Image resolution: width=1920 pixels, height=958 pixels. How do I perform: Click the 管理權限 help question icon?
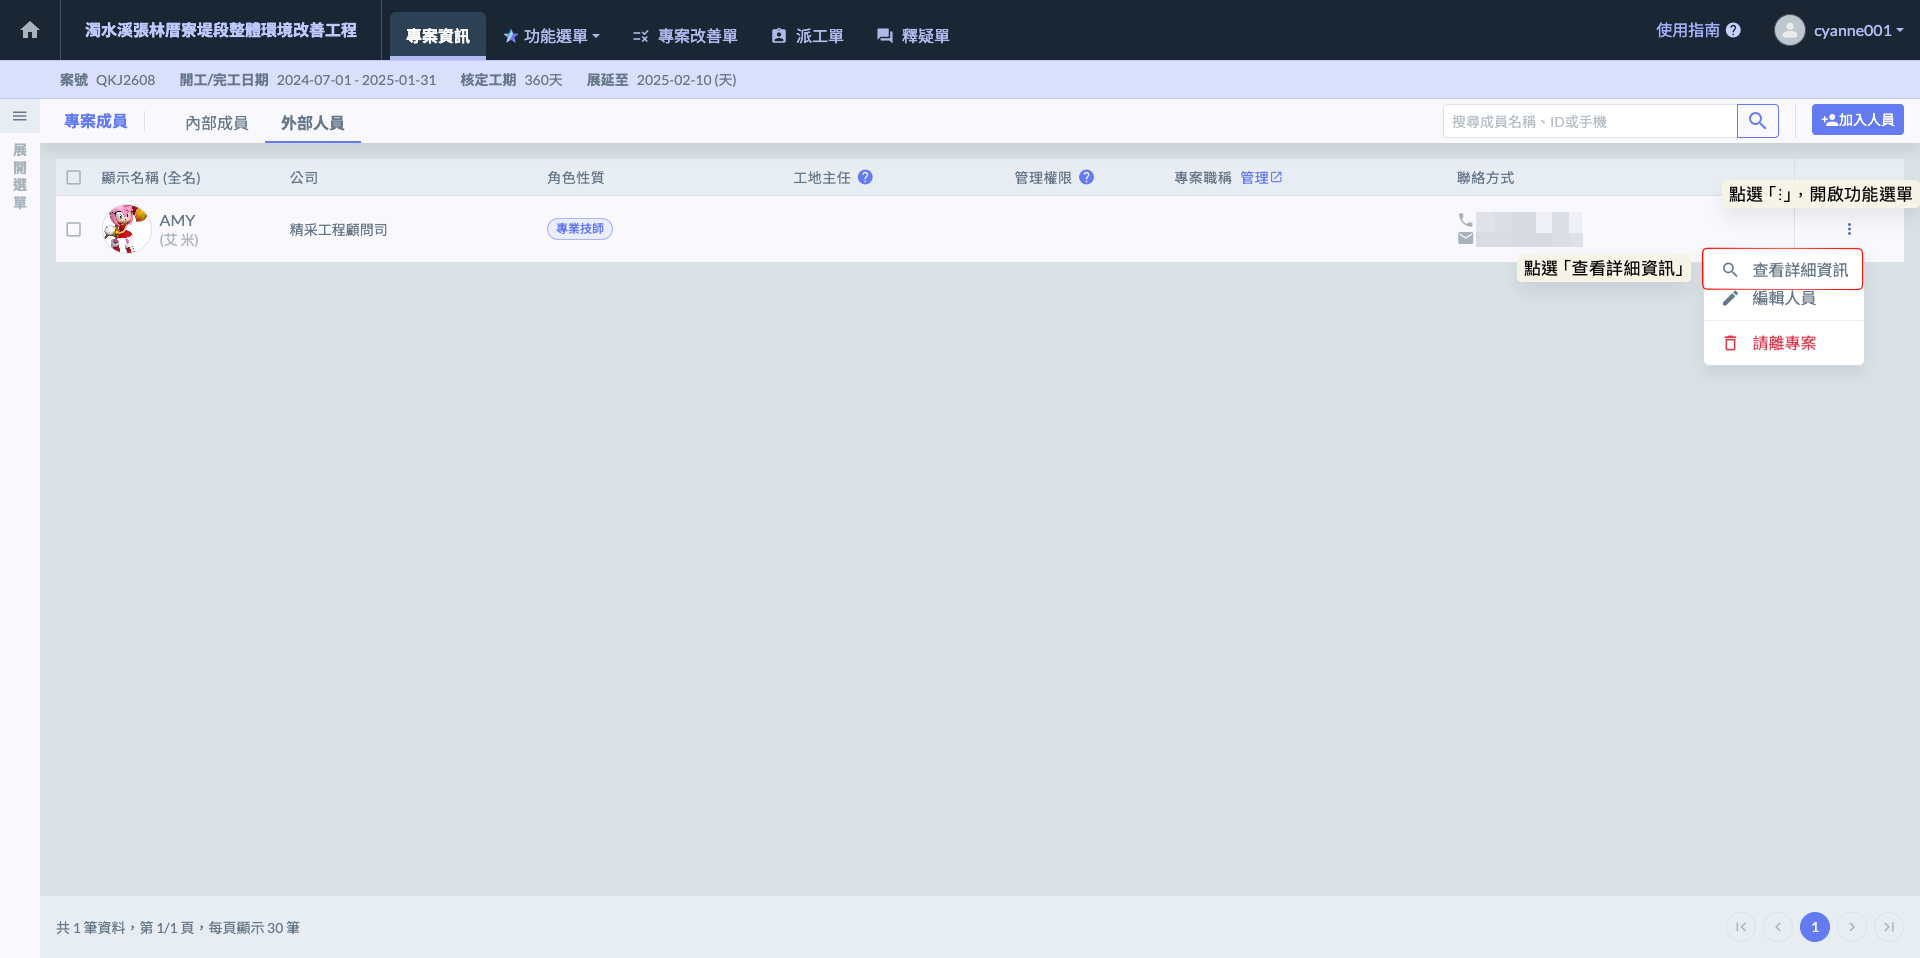[1086, 177]
